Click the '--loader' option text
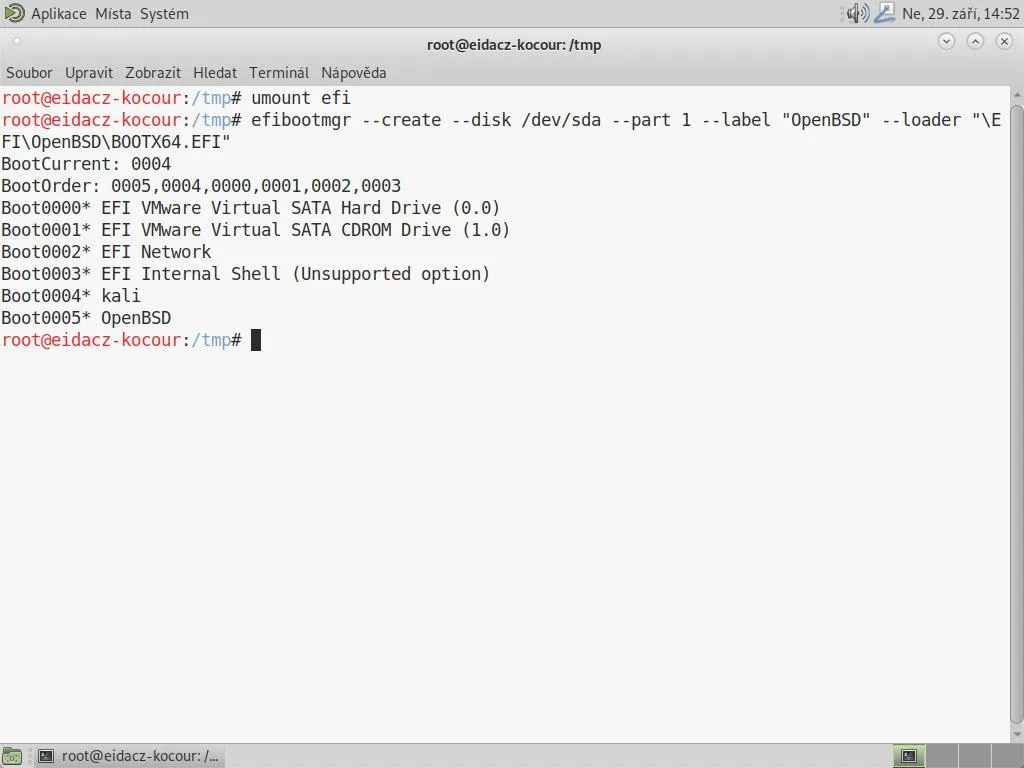Image resolution: width=1024 pixels, height=768 pixels. 921,120
